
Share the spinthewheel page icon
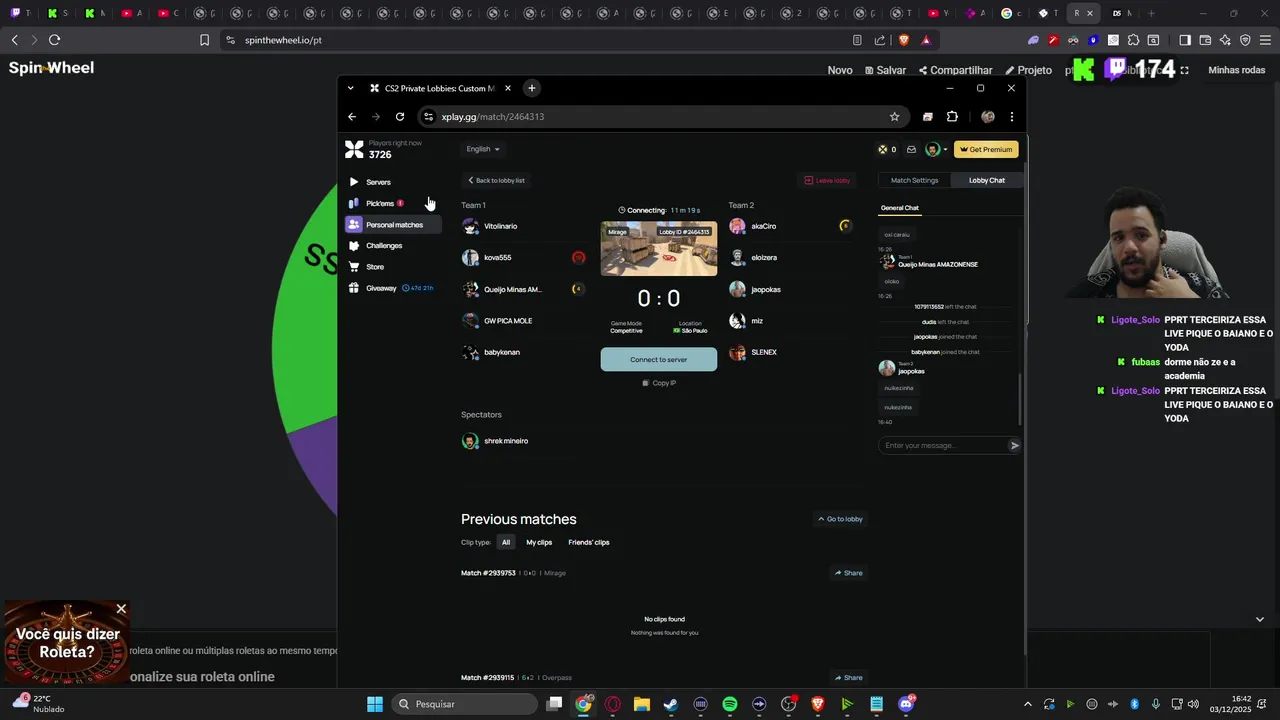tap(880, 40)
